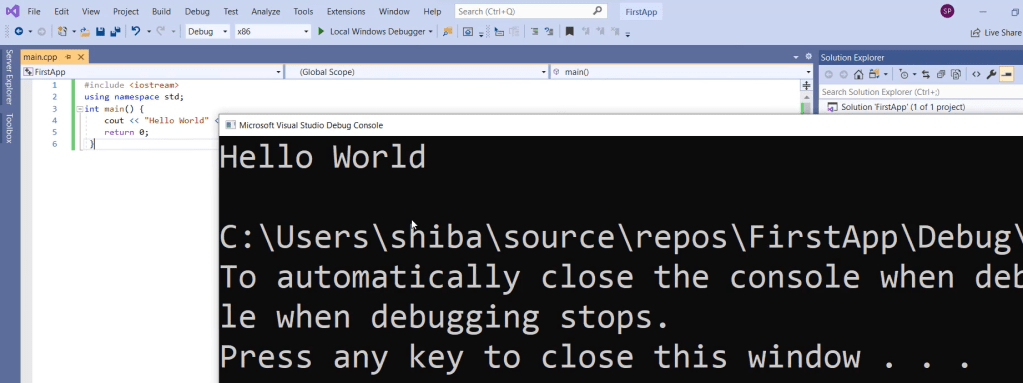Click the 'return 0;' code line
The height and width of the screenshot is (383, 1023).
pyautogui.click(x=127, y=132)
